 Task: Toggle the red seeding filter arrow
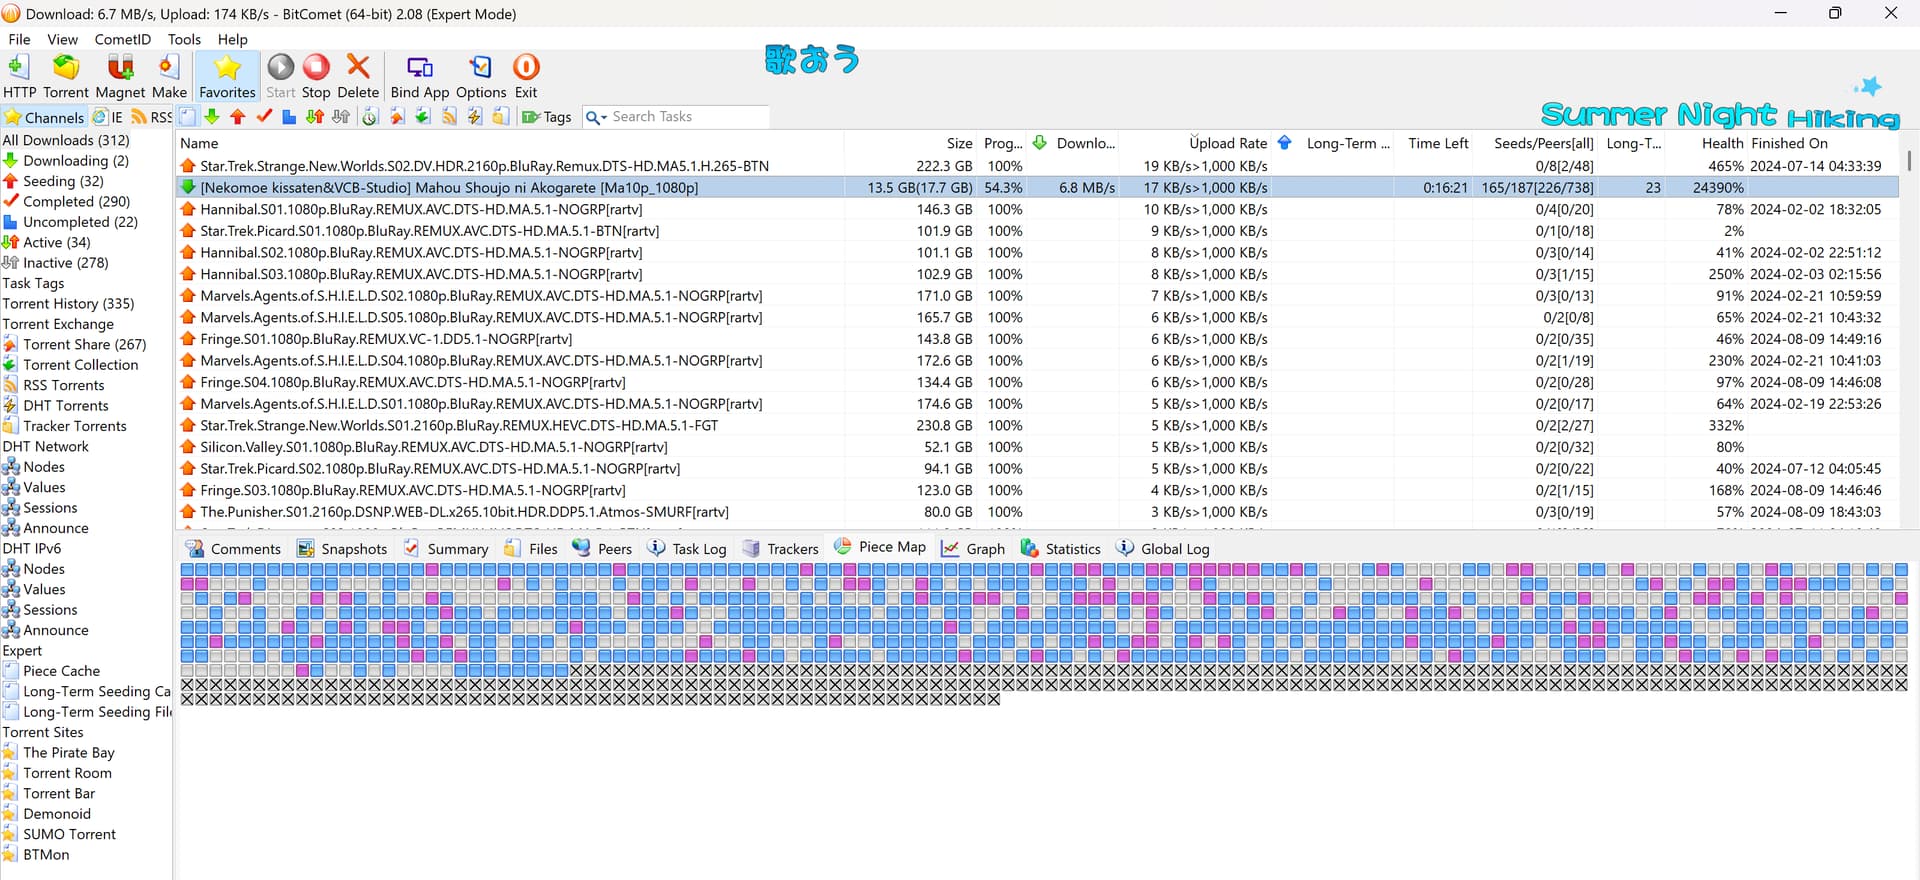[x=238, y=117]
